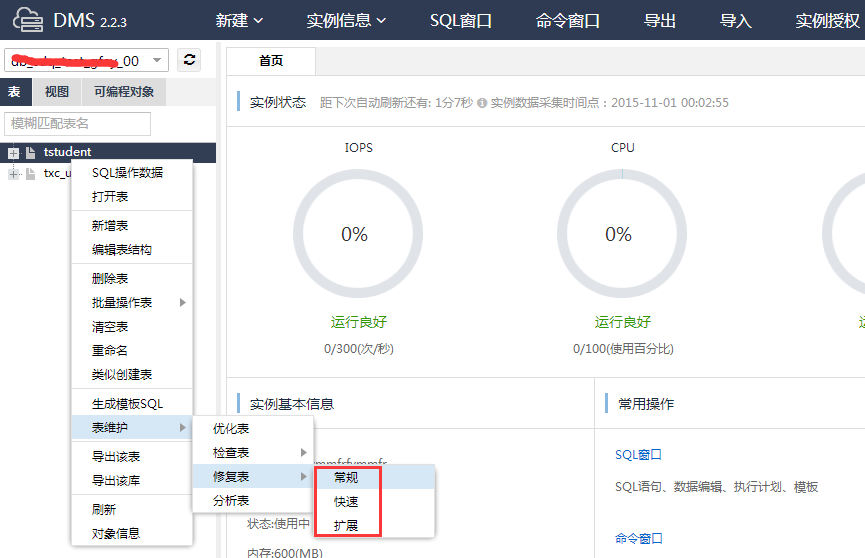Choose 清空表 from context menu
The width and height of the screenshot is (865, 558).
pos(110,327)
